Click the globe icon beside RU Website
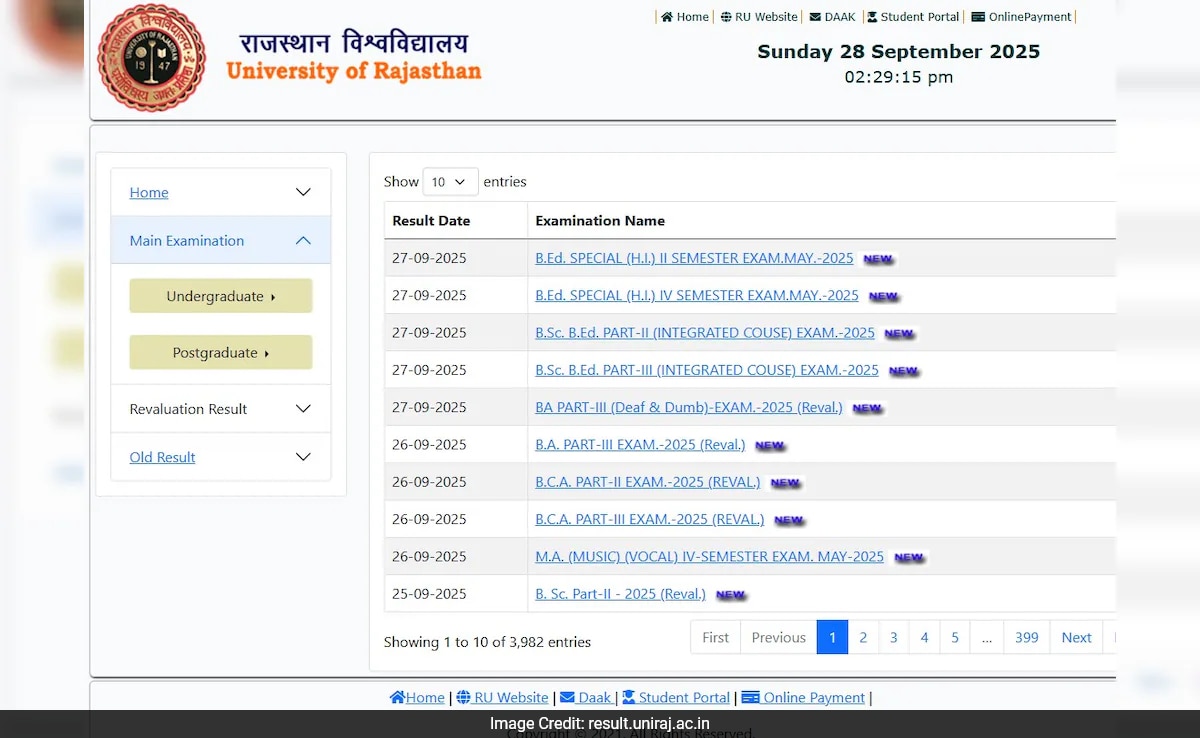1200x738 pixels. pyautogui.click(x=726, y=17)
